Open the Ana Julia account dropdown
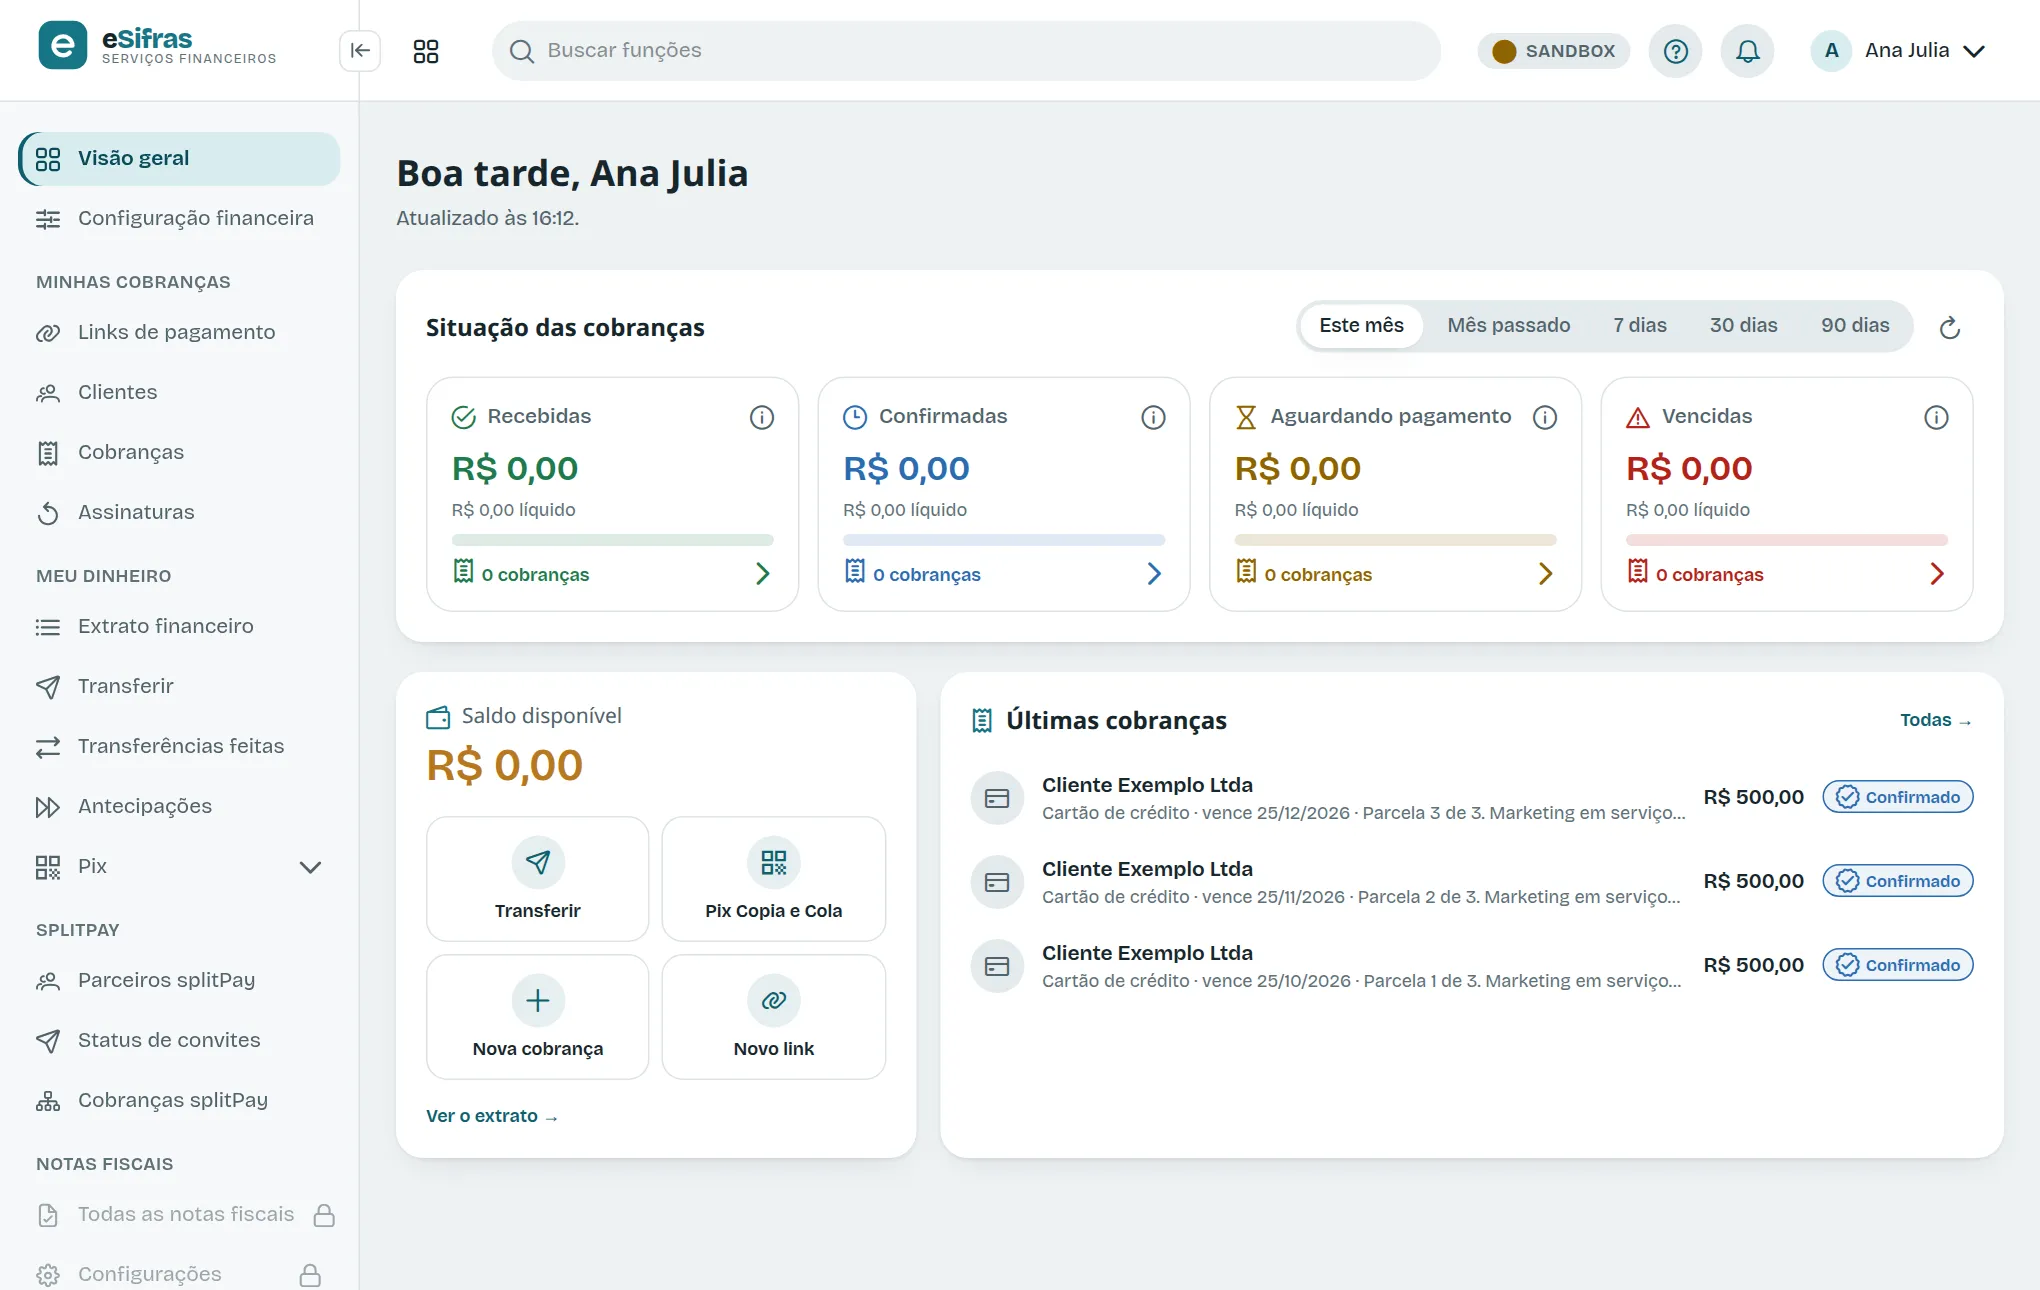This screenshot has height=1290, width=2040. pyautogui.click(x=1899, y=51)
